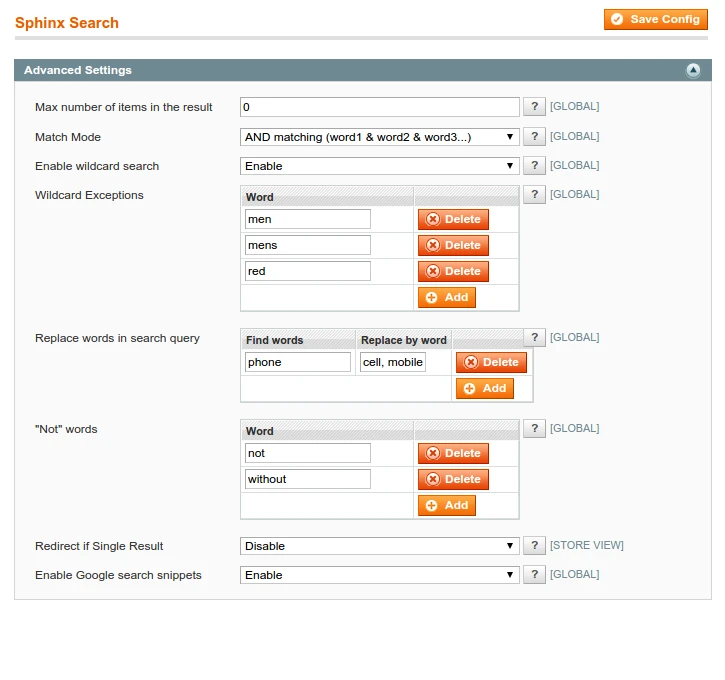This screenshot has height=680, width=725.
Task: Click the Save Config button
Action: point(655,19)
